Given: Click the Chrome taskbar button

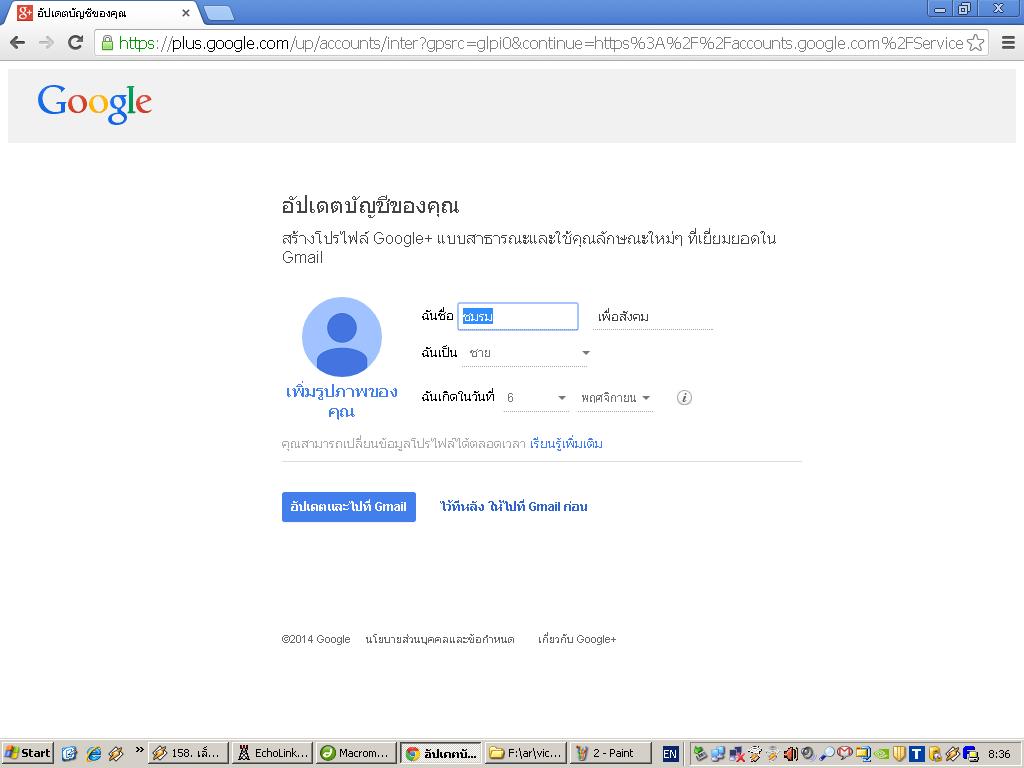Looking at the screenshot, I should [x=441, y=753].
